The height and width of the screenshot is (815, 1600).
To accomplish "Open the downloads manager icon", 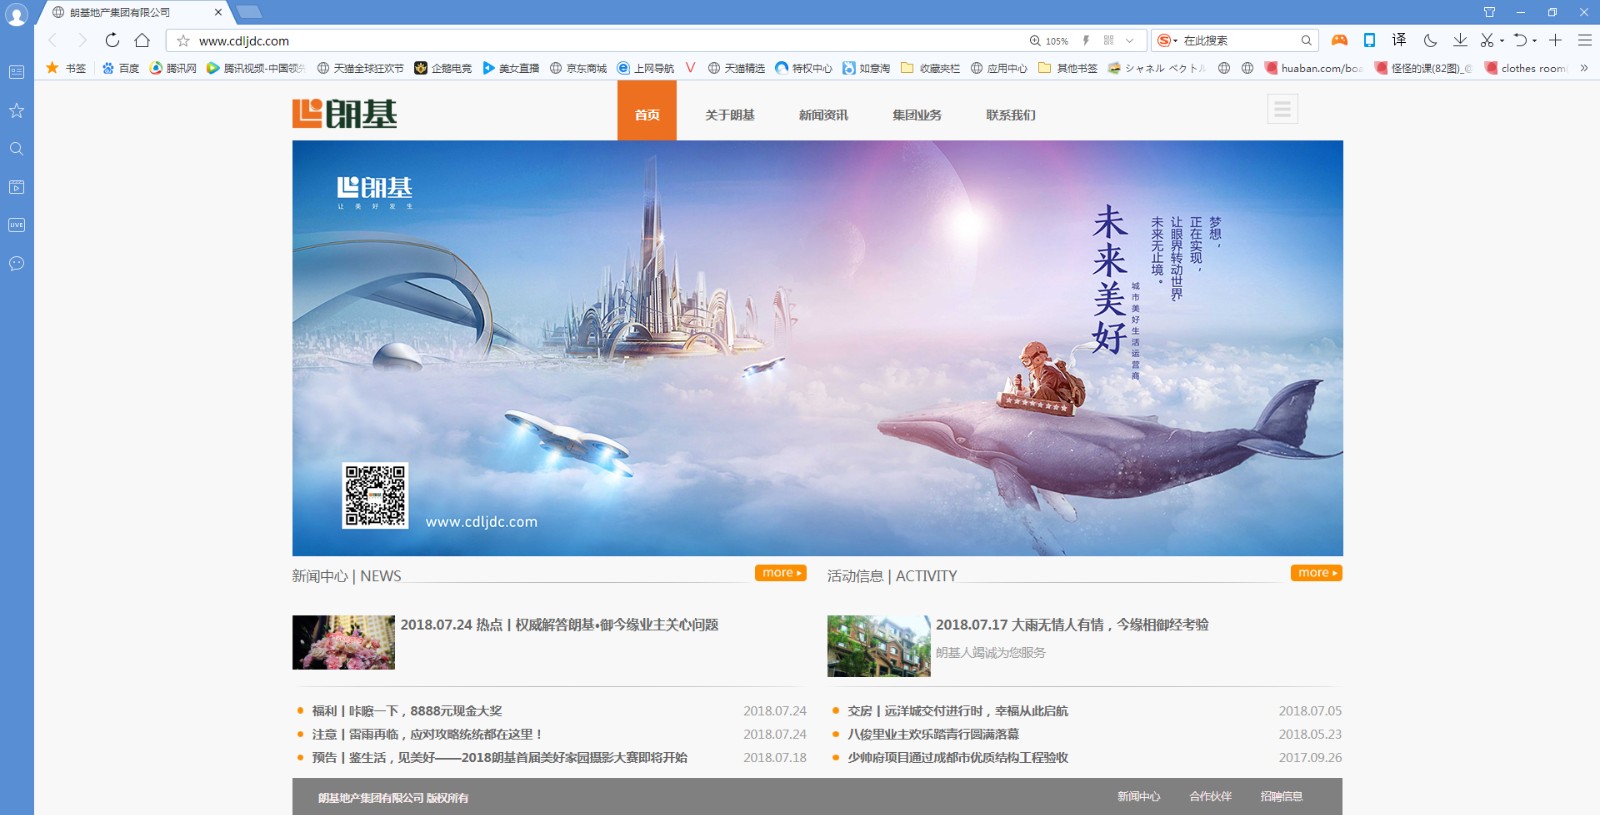I will [1460, 40].
